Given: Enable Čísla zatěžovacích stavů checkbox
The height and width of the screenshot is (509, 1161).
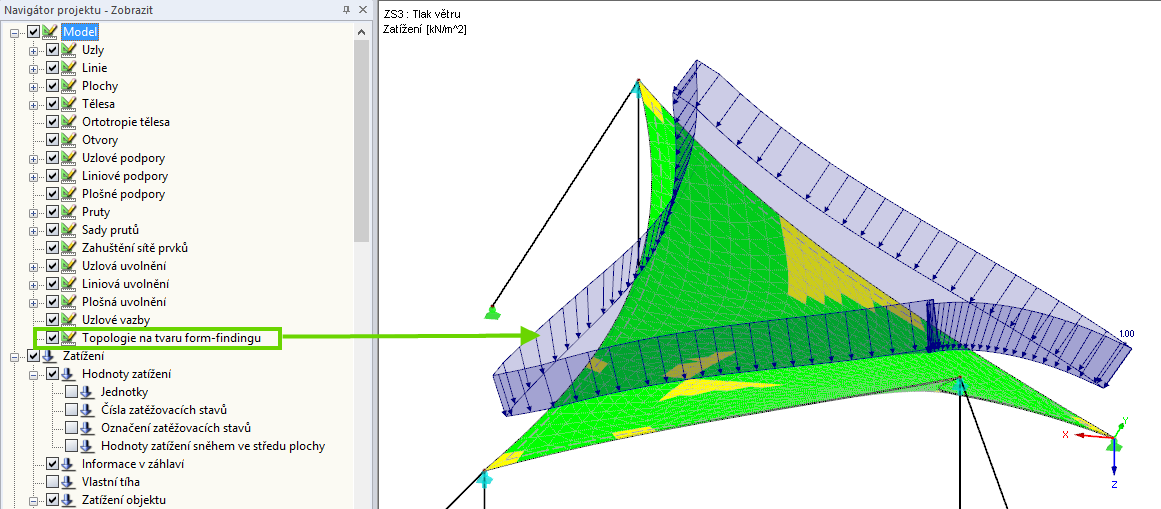Looking at the screenshot, I should (x=70, y=410).
